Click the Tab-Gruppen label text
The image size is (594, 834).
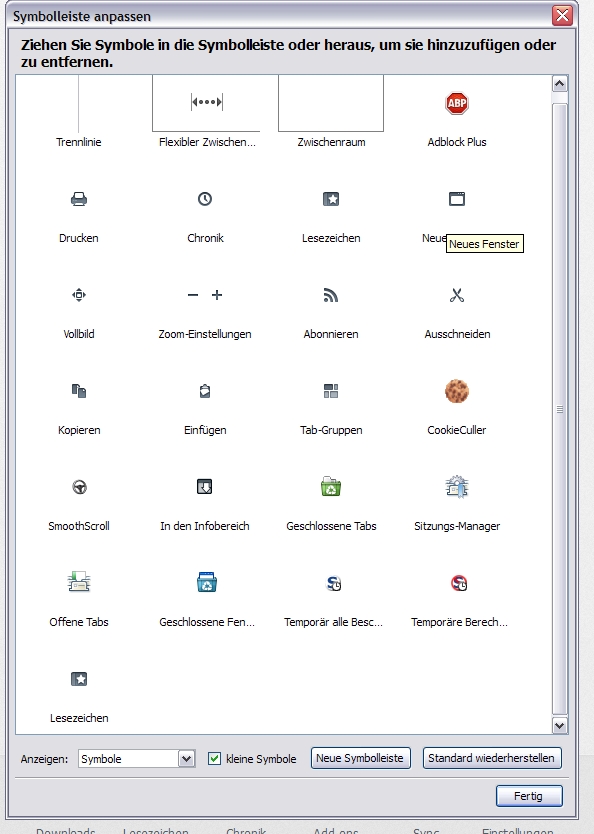[331, 430]
